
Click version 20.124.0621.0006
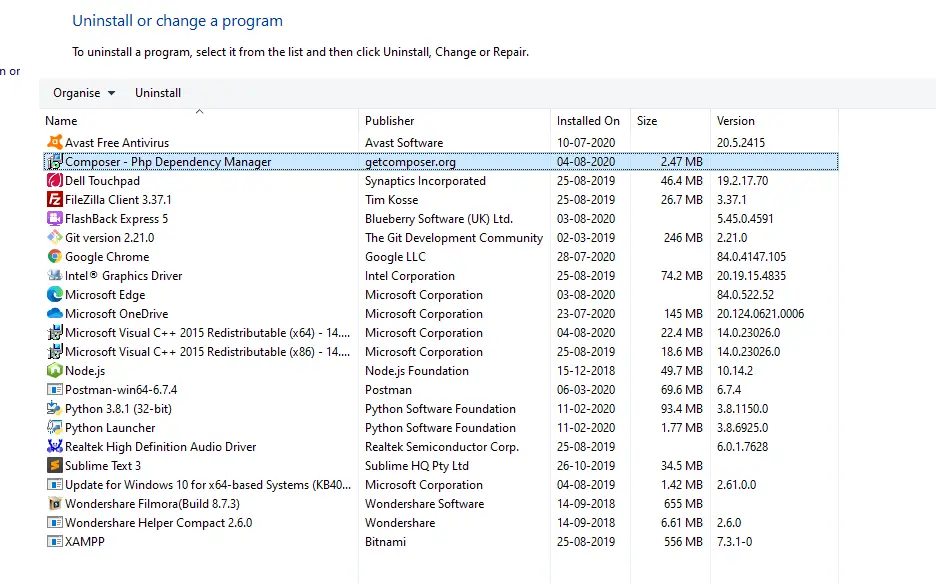(x=760, y=313)
